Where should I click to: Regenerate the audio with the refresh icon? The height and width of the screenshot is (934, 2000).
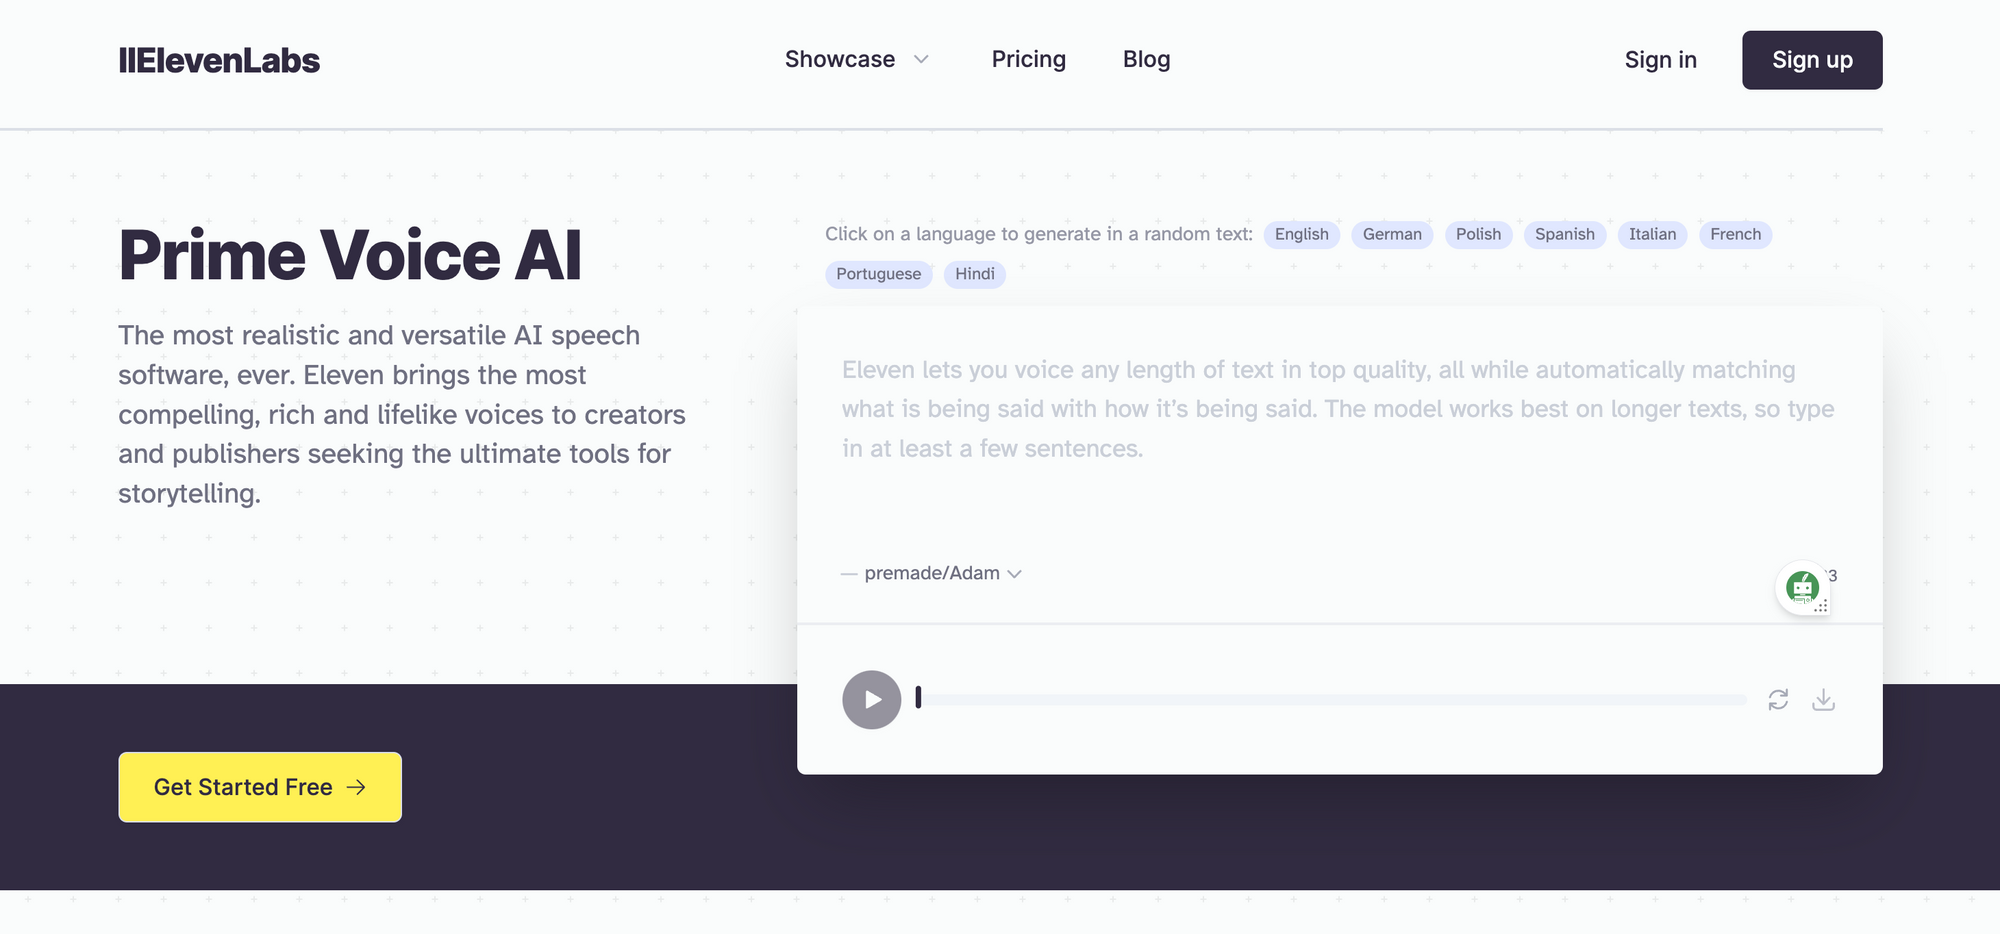[1778, 700]
